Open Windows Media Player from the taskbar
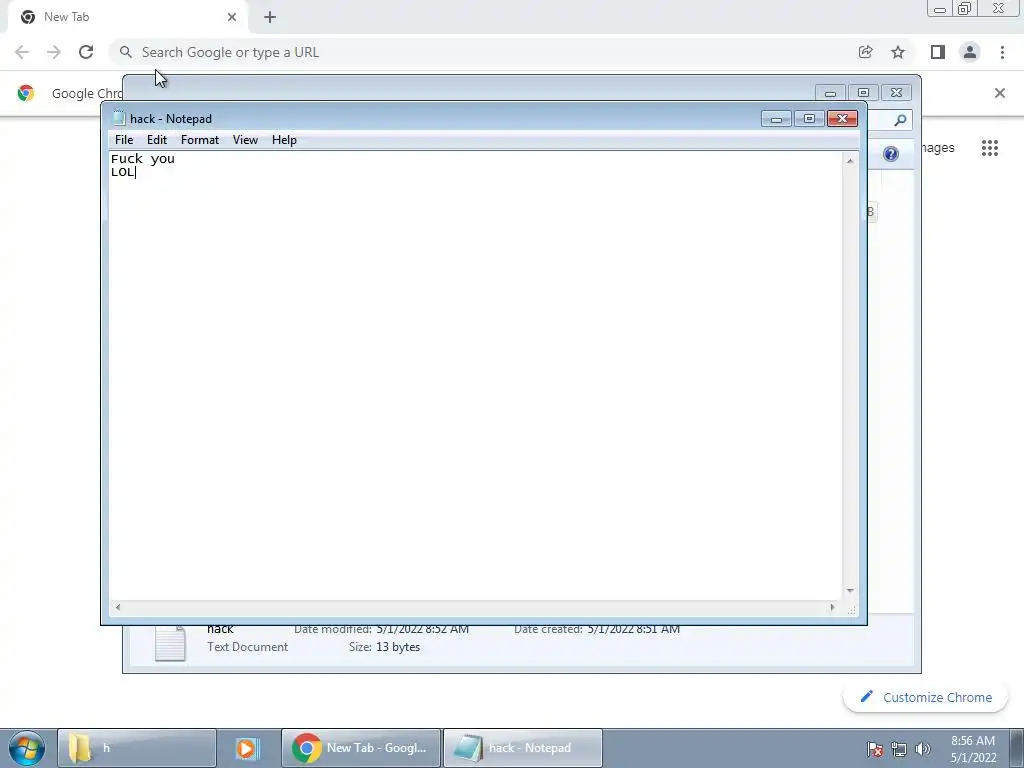The height and width of the screenshot is (768, 1024). (248, 748)
